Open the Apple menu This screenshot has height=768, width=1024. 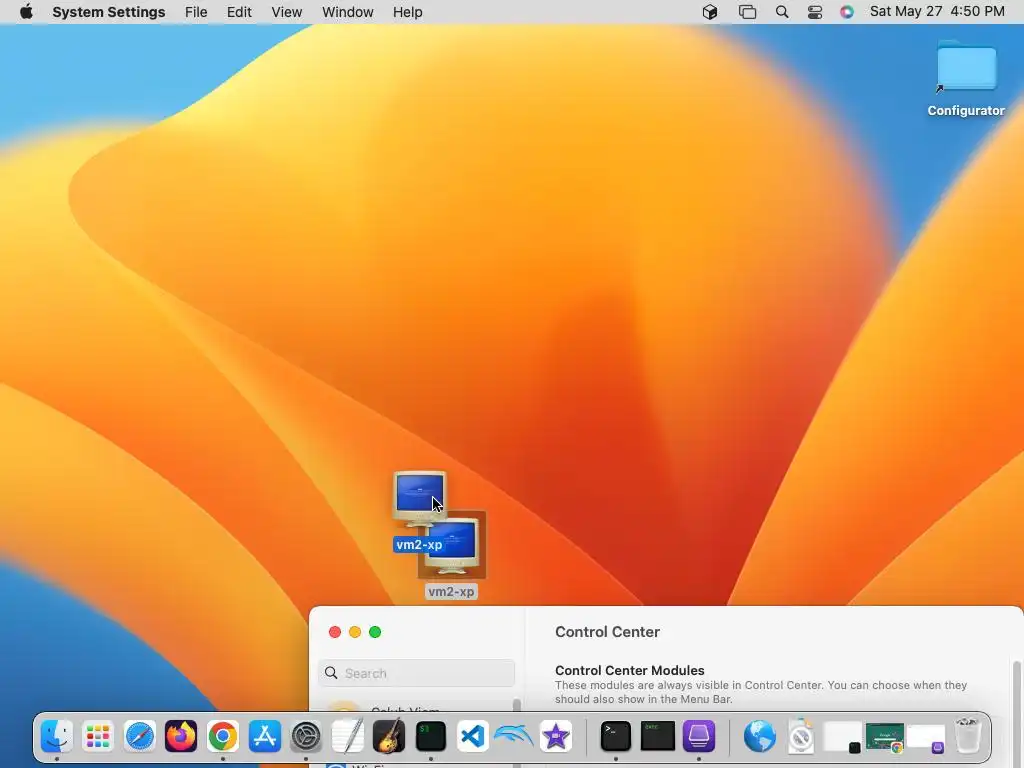(26, 12)
